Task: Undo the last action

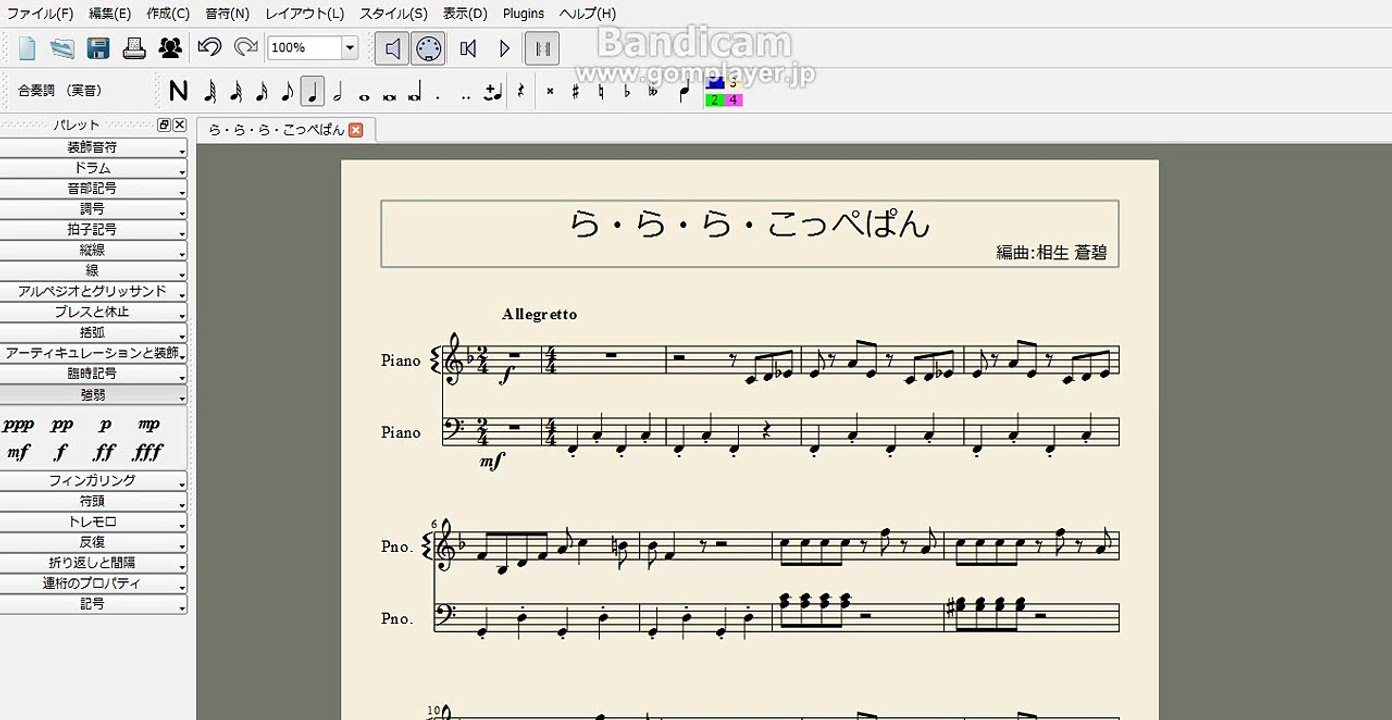Action: point(209,48)
